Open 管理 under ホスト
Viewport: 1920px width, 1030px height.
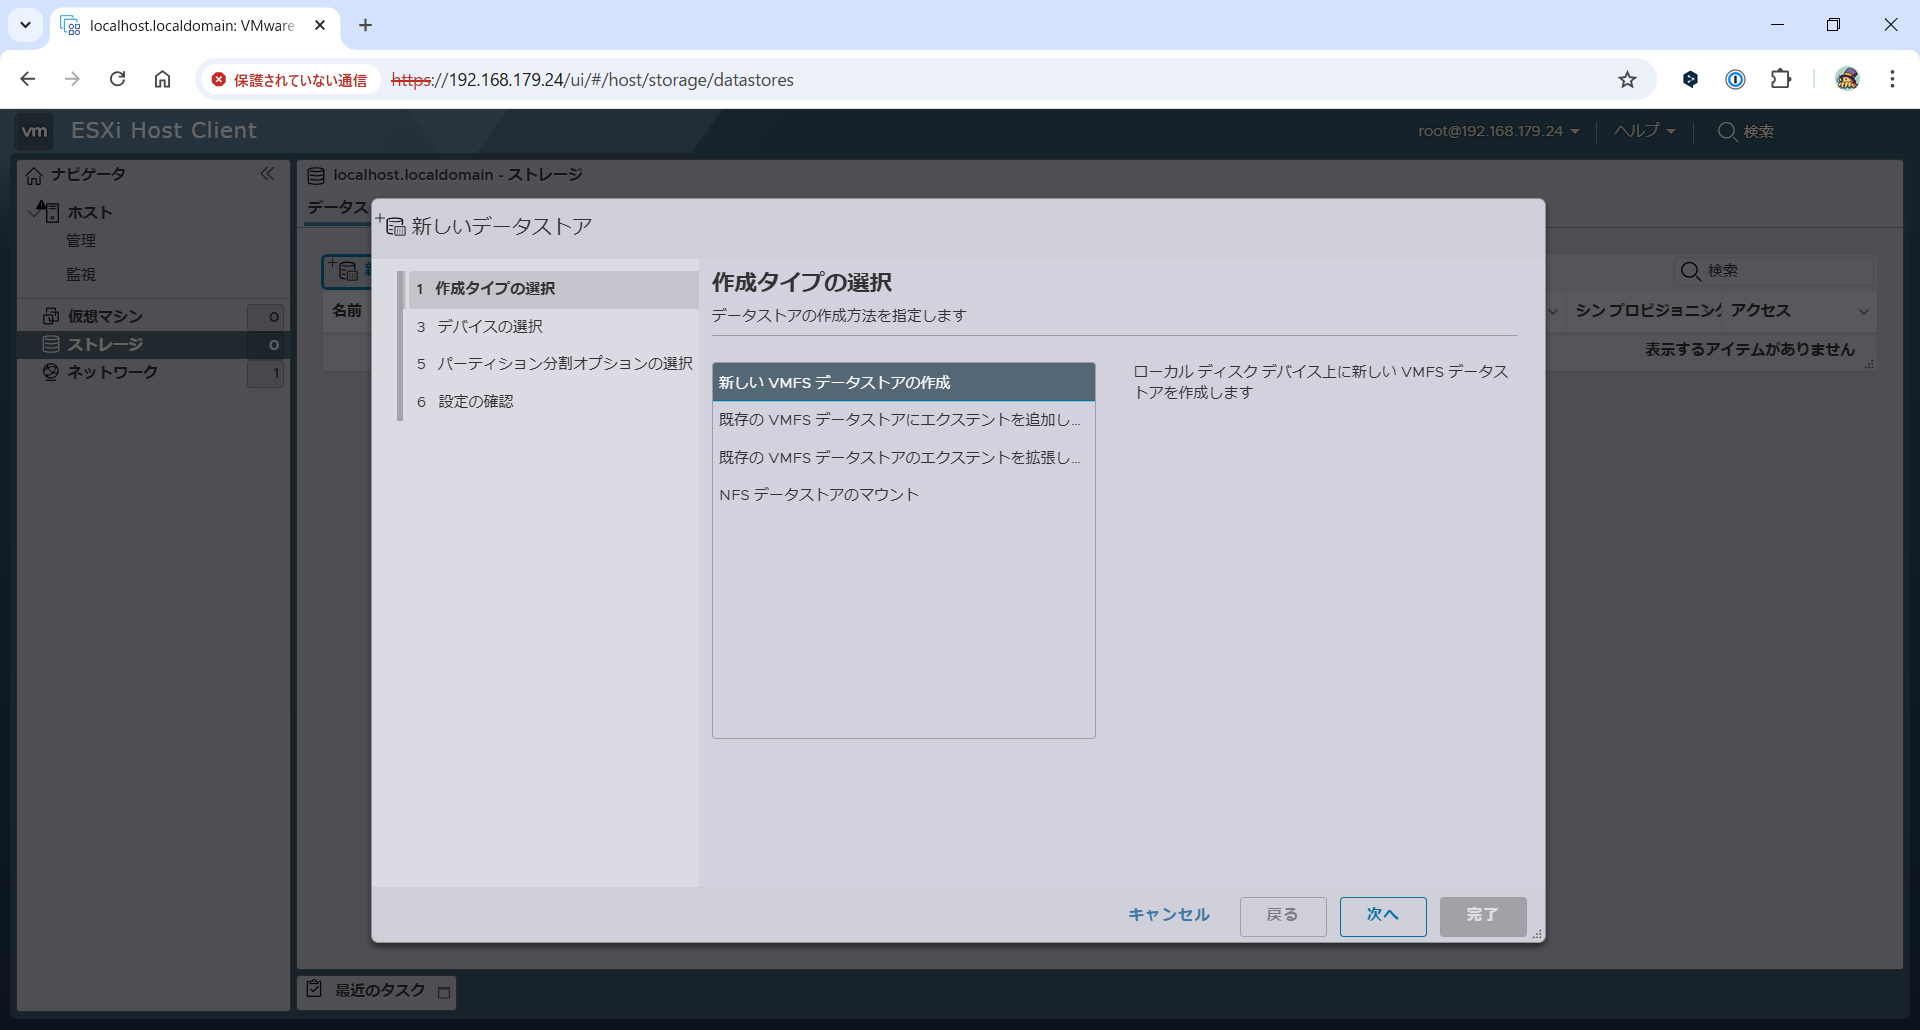[81, 241]
